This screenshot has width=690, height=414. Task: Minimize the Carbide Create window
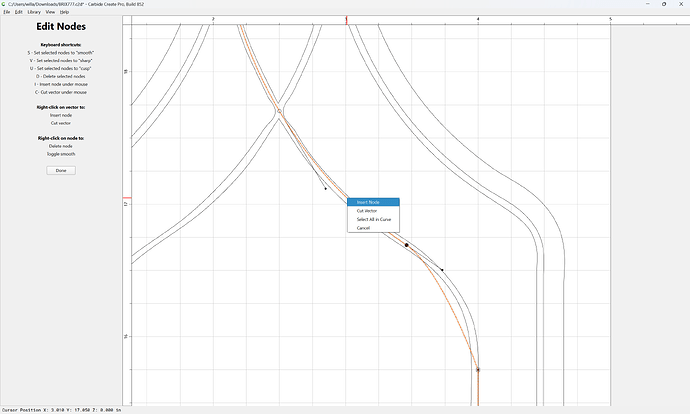(x=648, y=4)
